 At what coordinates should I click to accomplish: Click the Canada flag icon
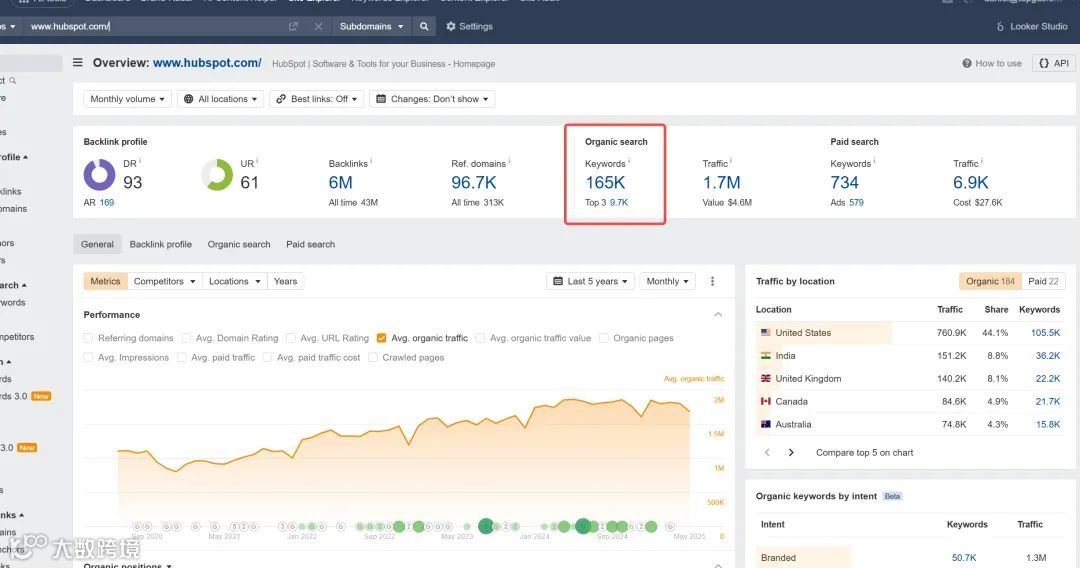[x=765, y=401]
